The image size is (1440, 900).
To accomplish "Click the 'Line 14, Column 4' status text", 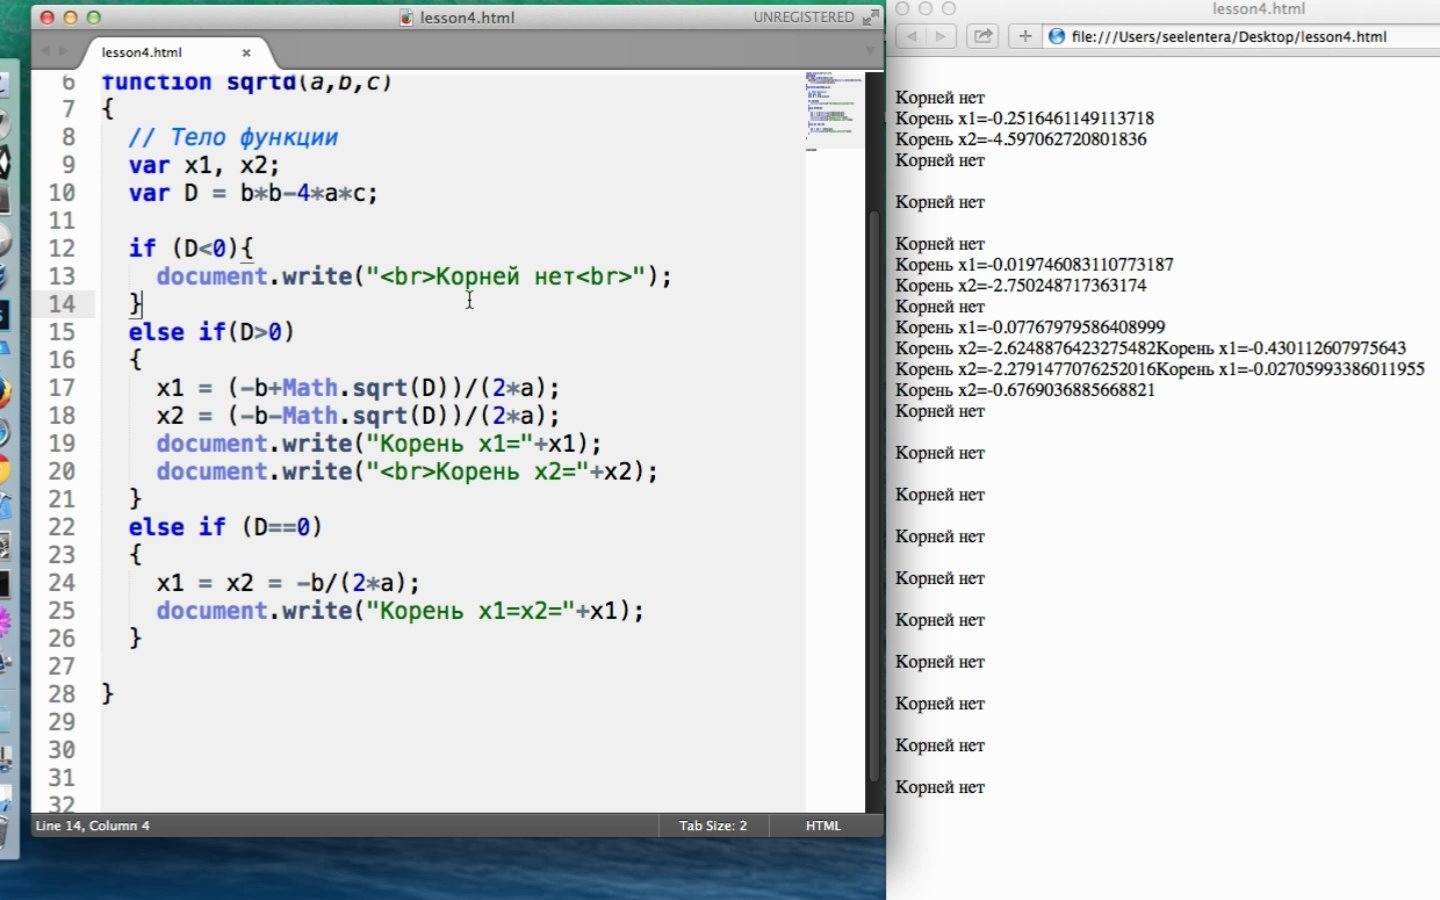I will tap(93, 825).
